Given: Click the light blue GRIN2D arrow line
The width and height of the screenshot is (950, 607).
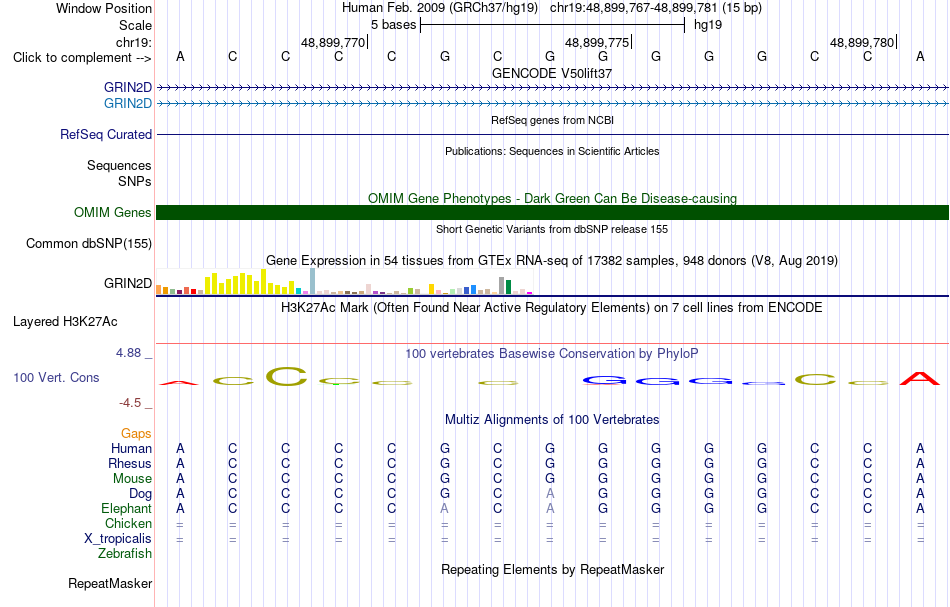Looking at the screenshot, I should coord(552,104).
